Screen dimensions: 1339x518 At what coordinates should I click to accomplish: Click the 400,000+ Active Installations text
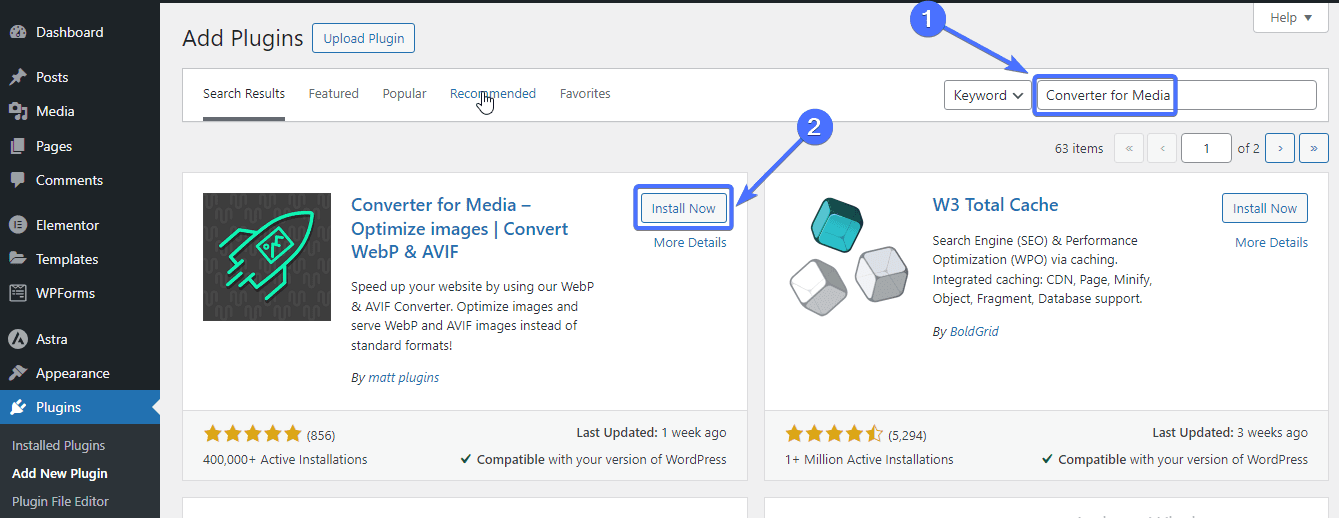[x=285, y=459]
